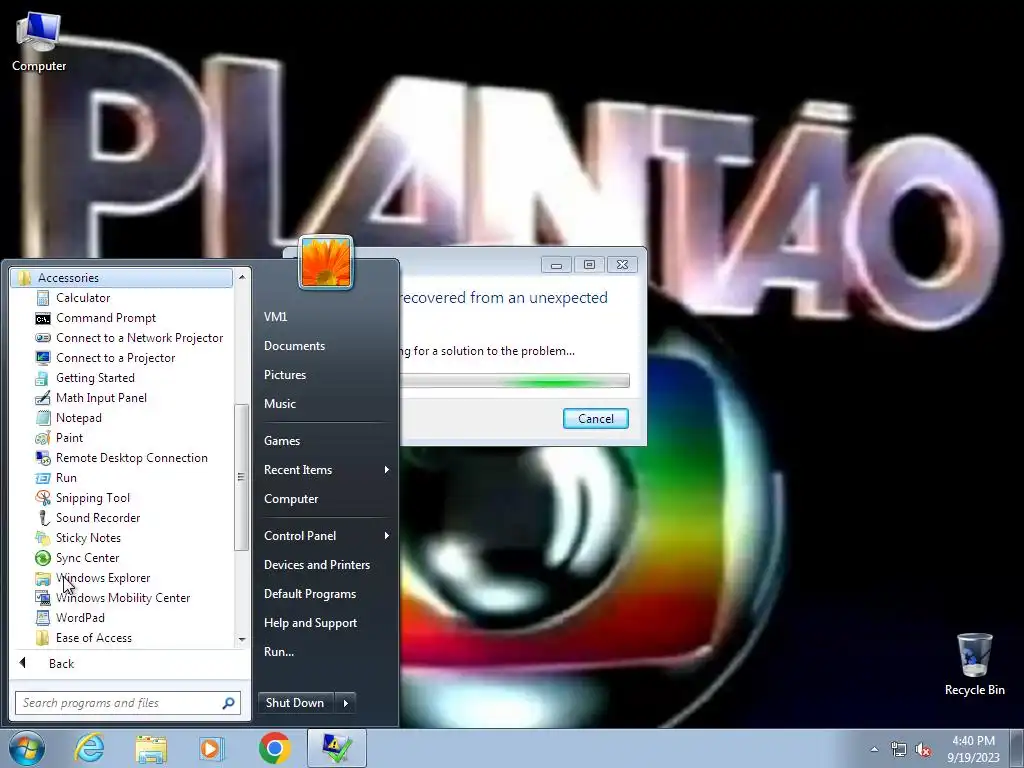
Task: Click the search magnifier icon
Action: pos(228,703)
